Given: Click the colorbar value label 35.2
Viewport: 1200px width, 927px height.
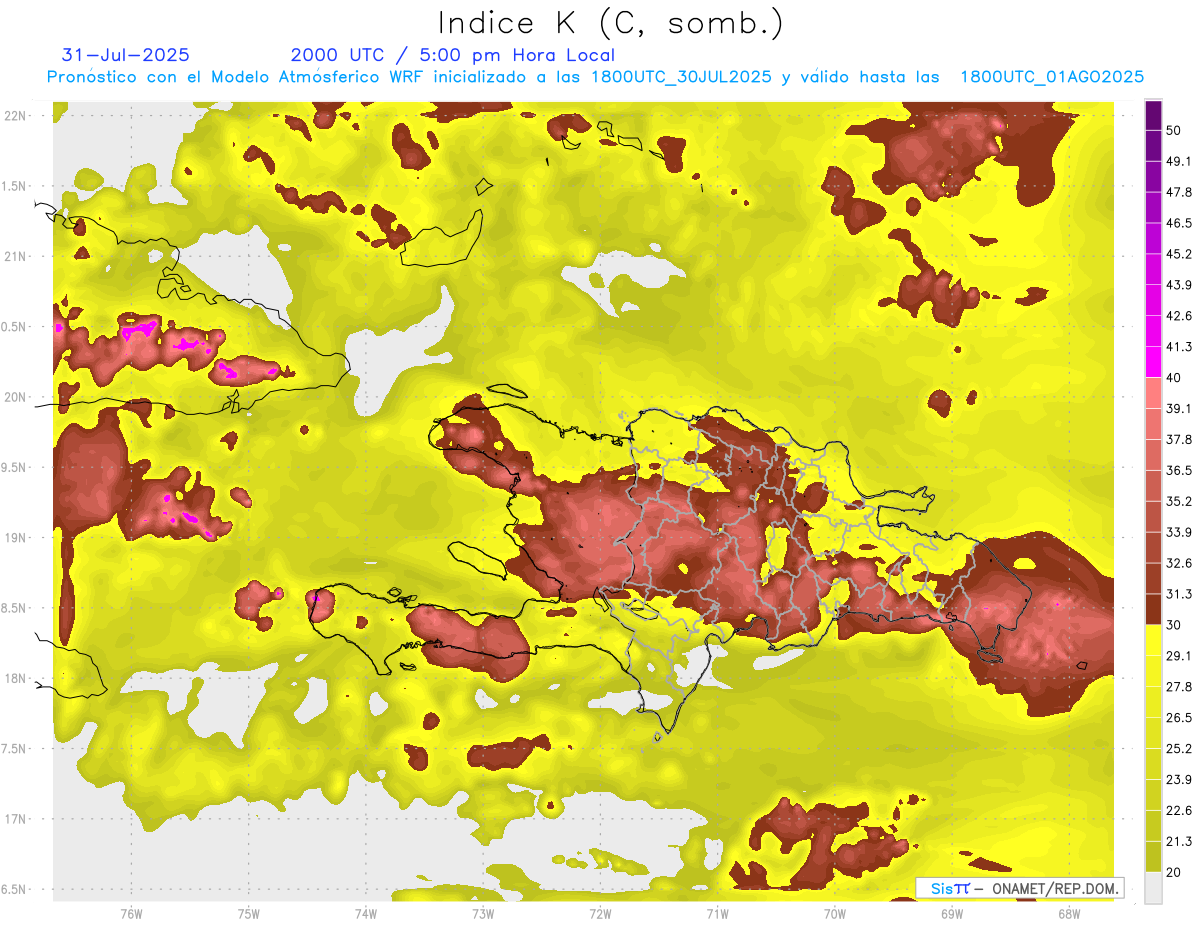Looking at the screenshot, I should (x=1179, y=501).
